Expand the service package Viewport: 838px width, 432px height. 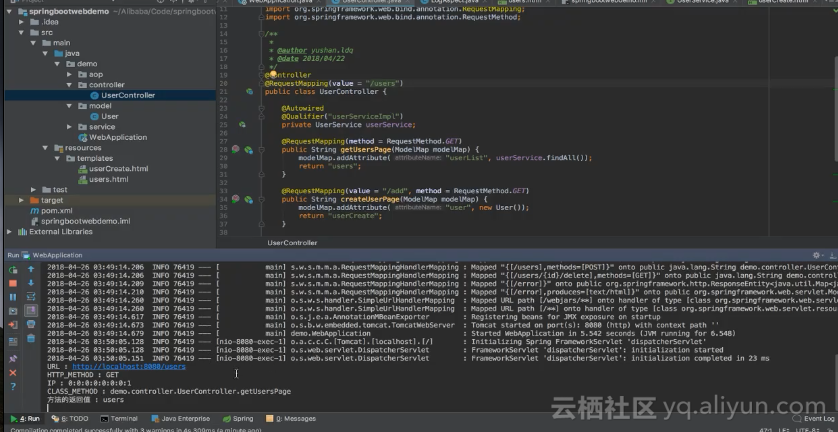69,127
